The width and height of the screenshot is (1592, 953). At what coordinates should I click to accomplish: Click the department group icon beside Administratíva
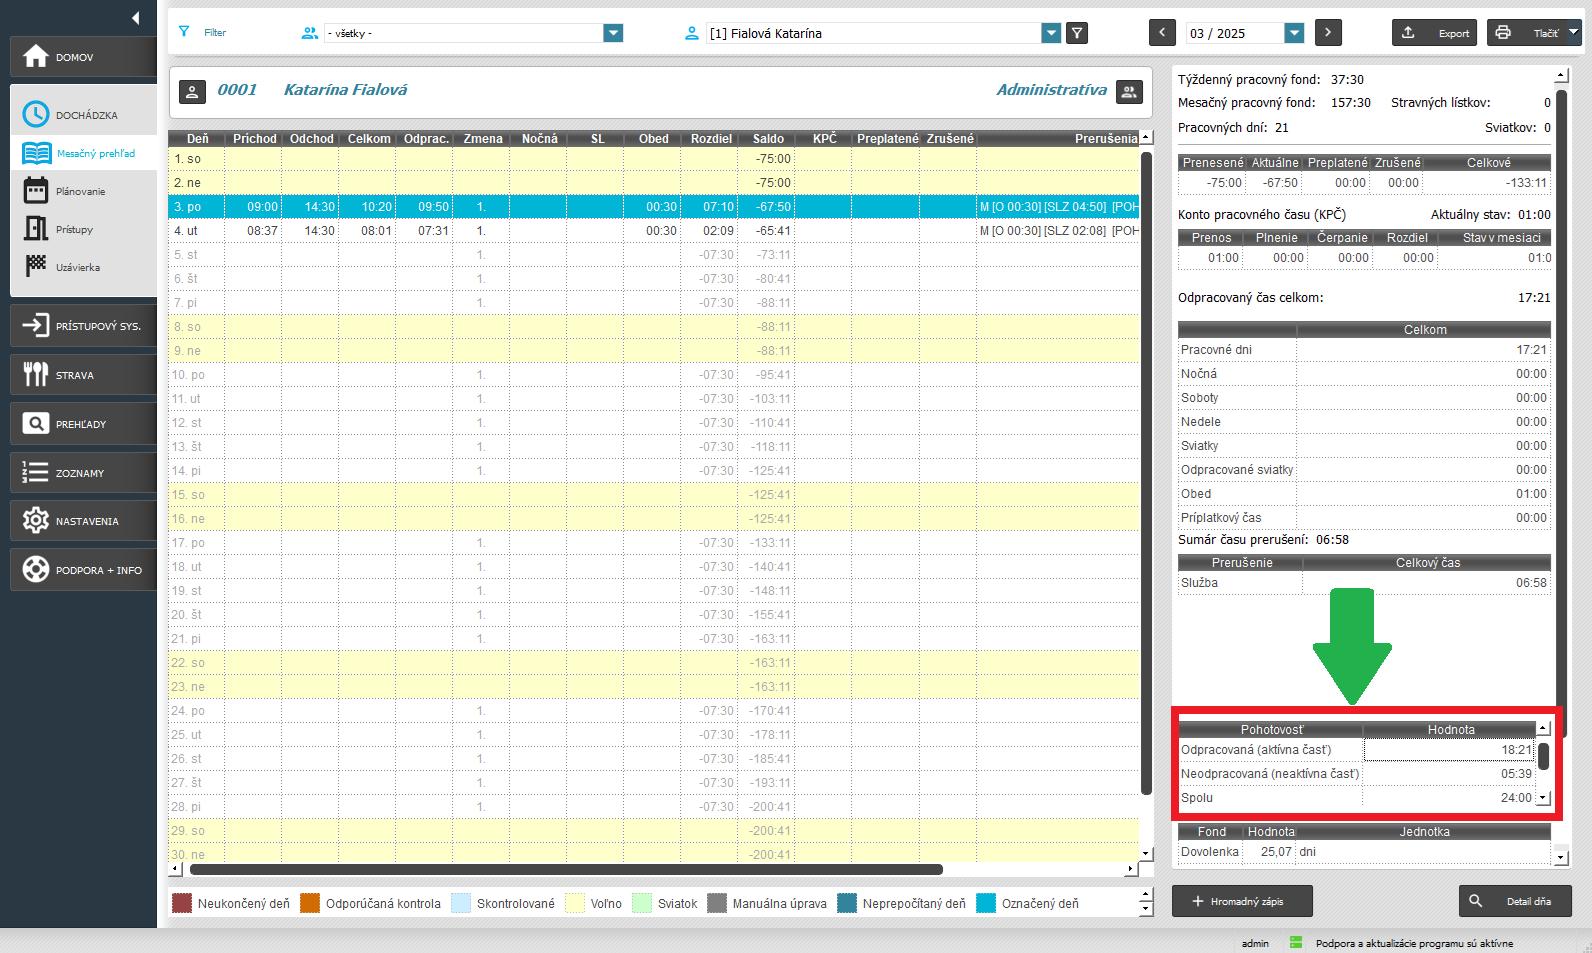(1129, 91)
